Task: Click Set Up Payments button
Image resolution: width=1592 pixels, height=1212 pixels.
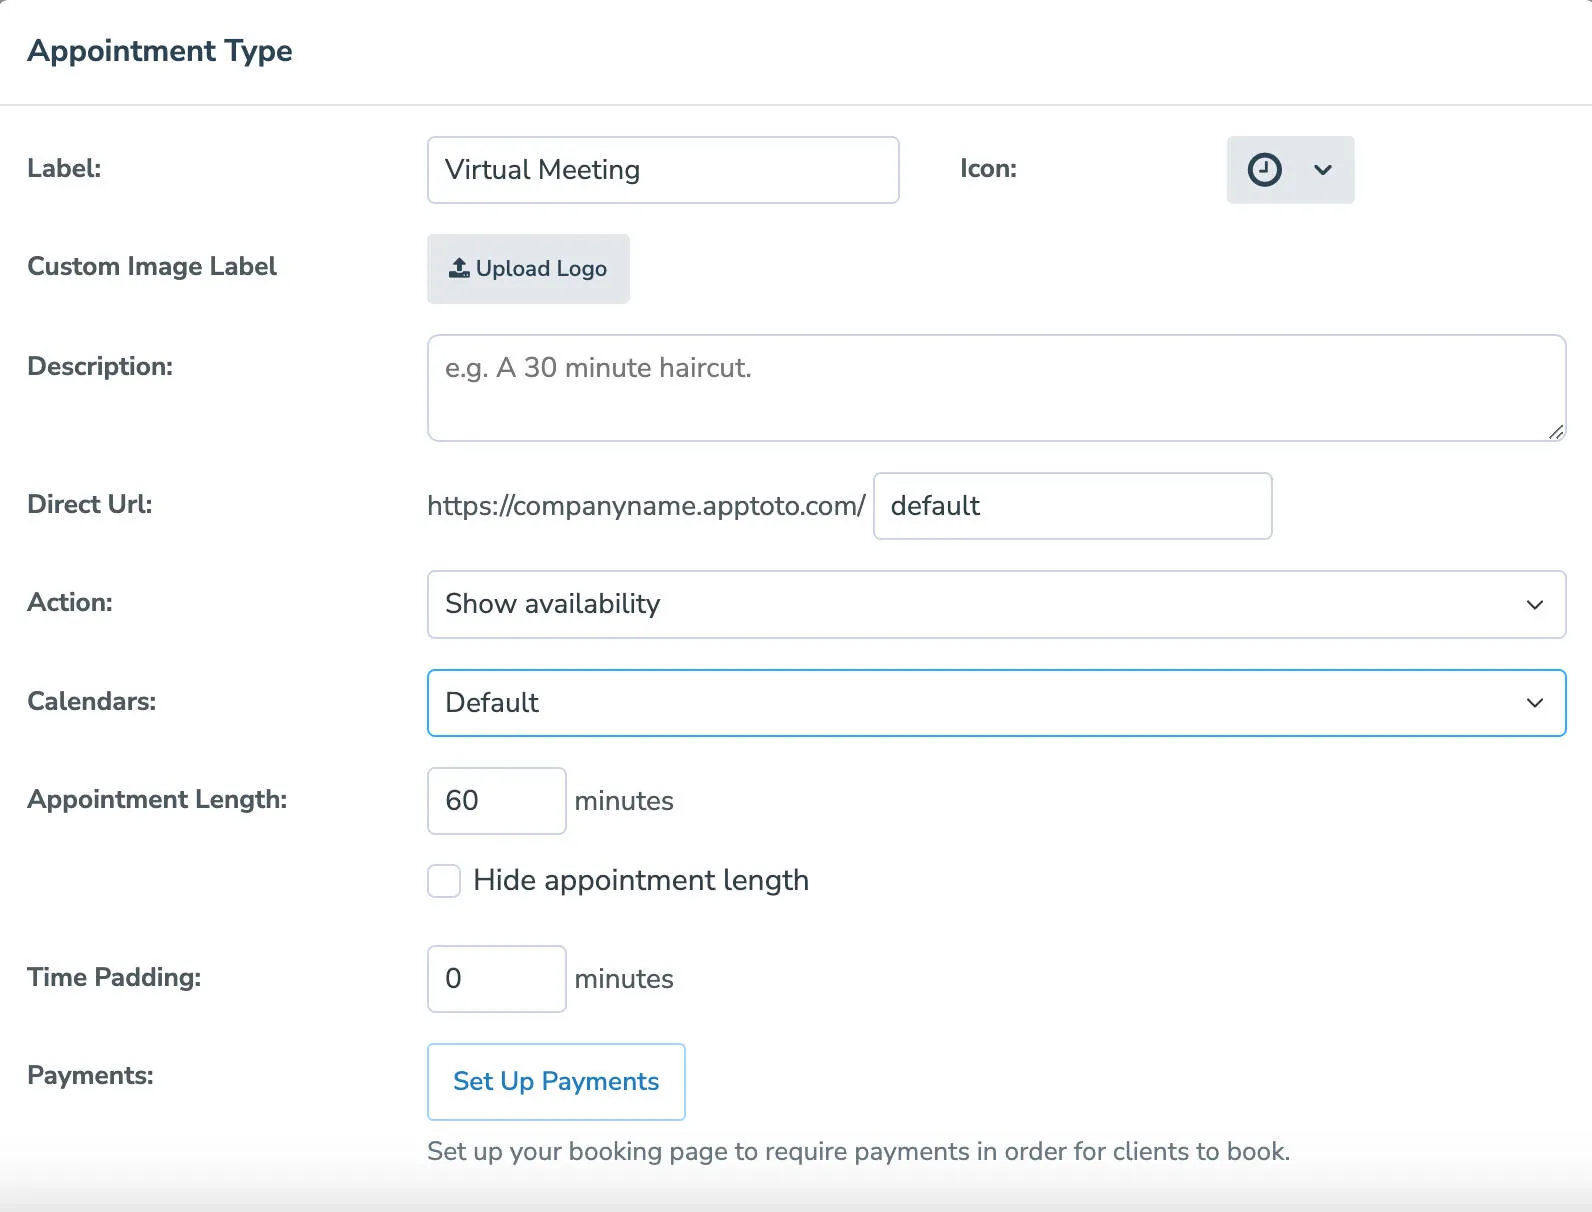Action: 556,1082
